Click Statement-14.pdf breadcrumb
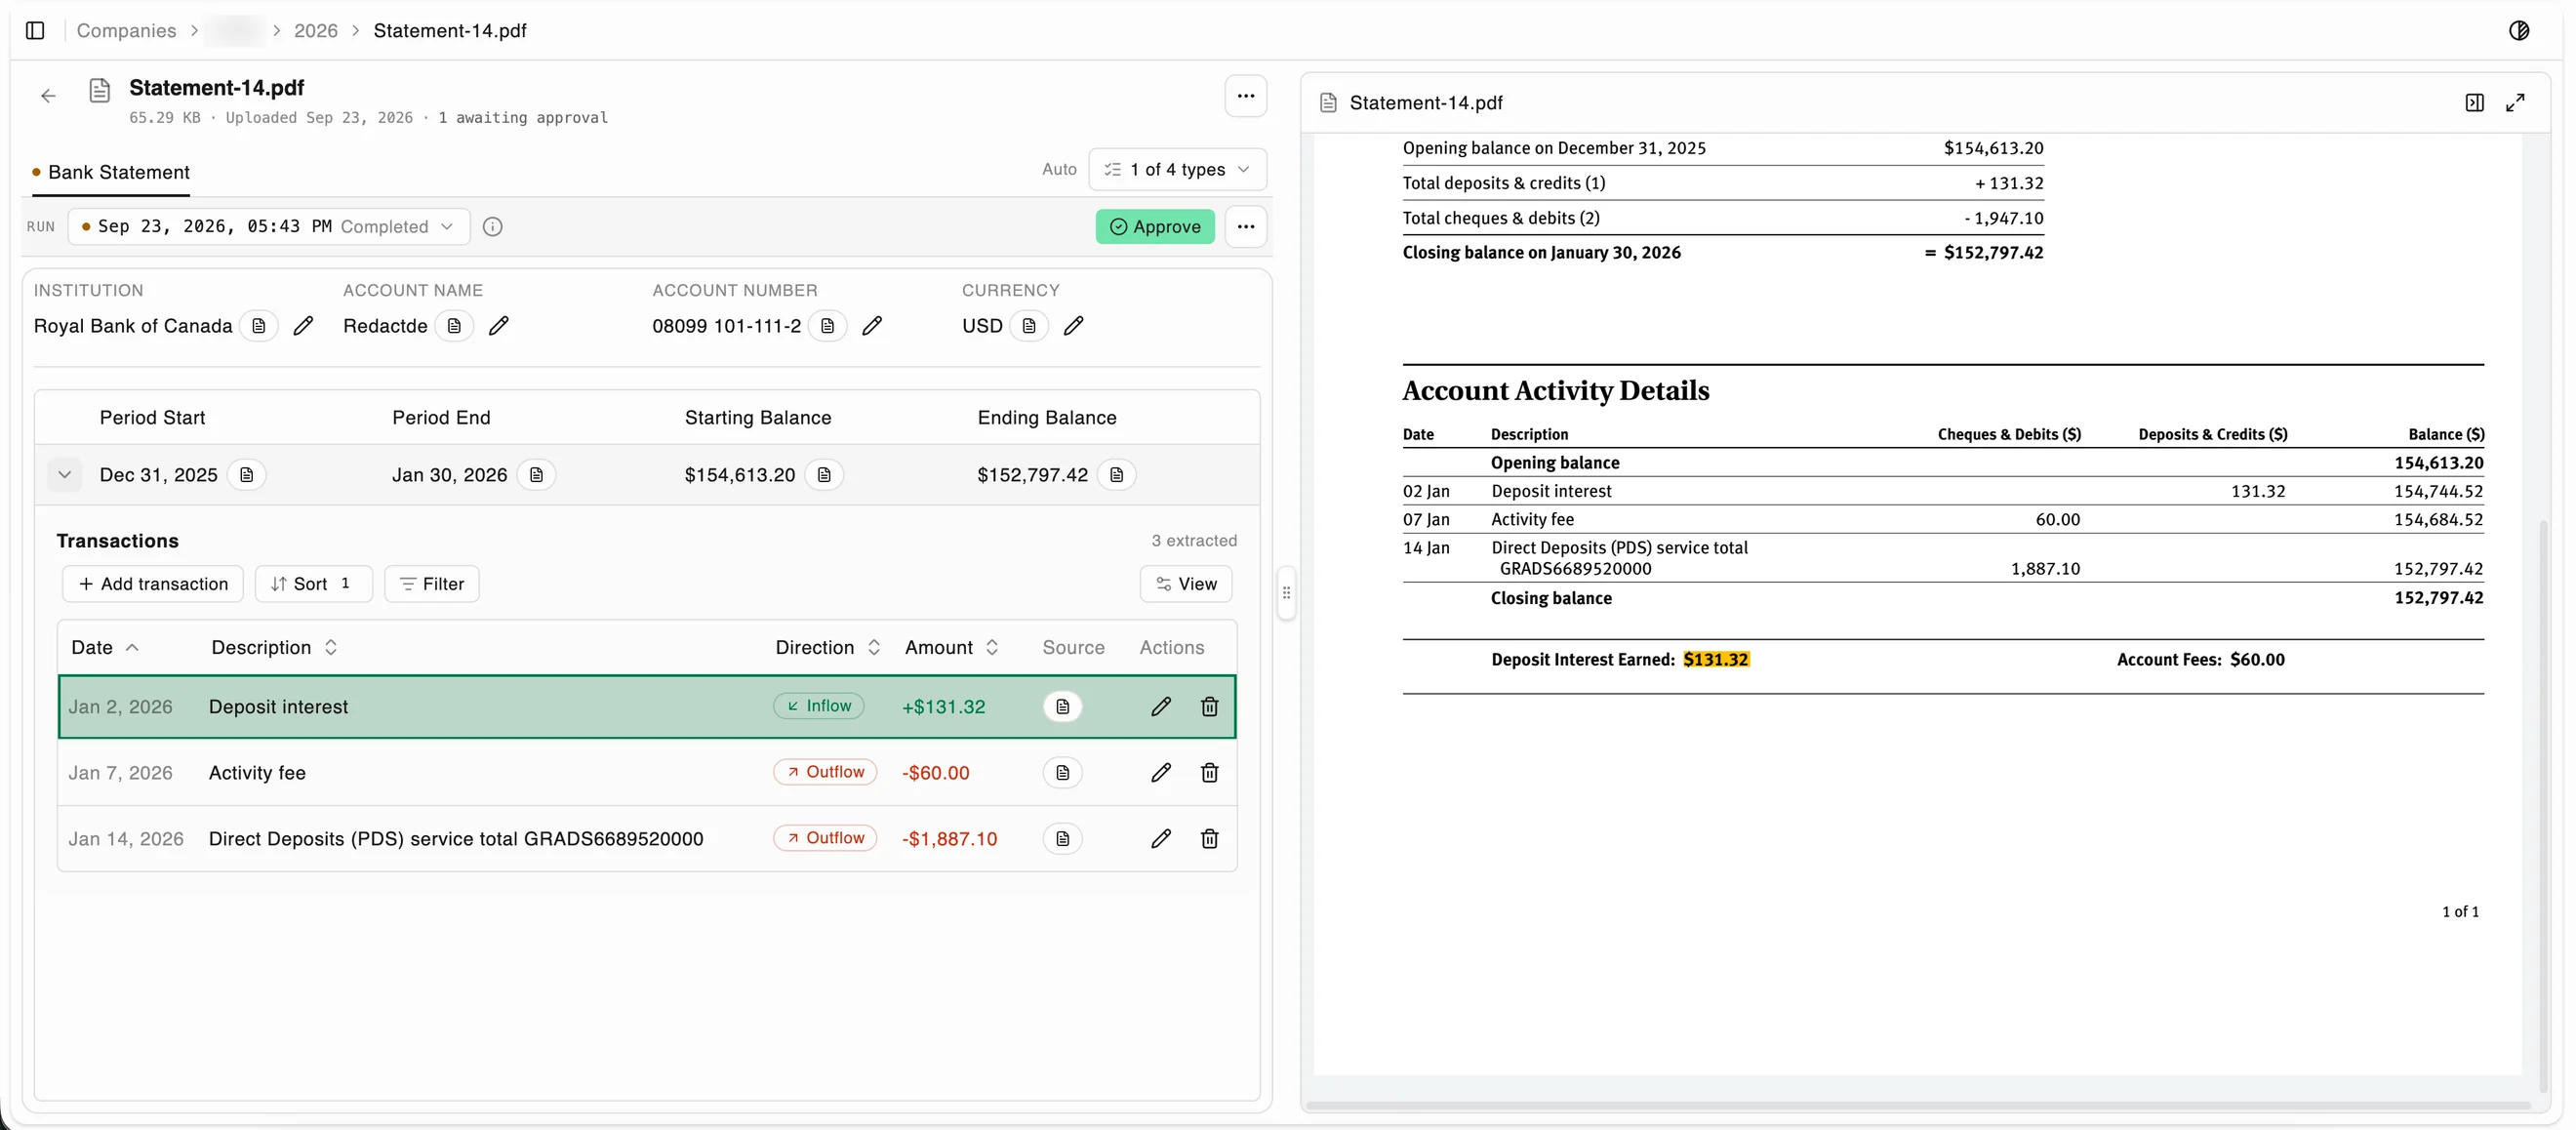Image resolution: width=2576 pixels, height=1130 pixels. (x=450, y=31)
